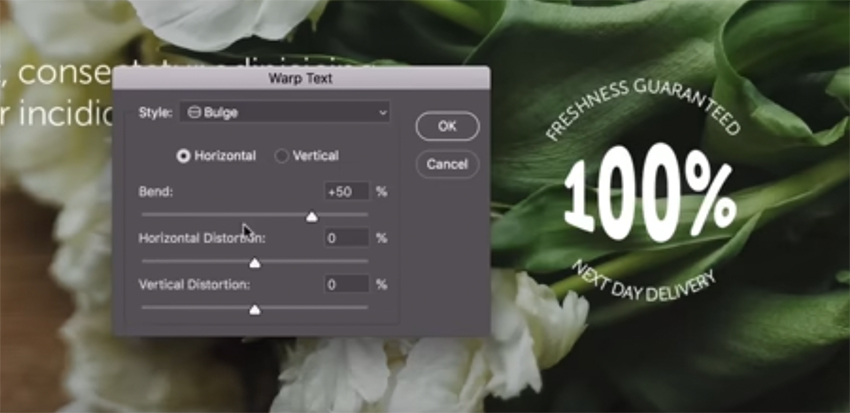This screenshot has height=413, width=850.
Task: Click the Bend value field showing +50
Action: coord(347,191)
